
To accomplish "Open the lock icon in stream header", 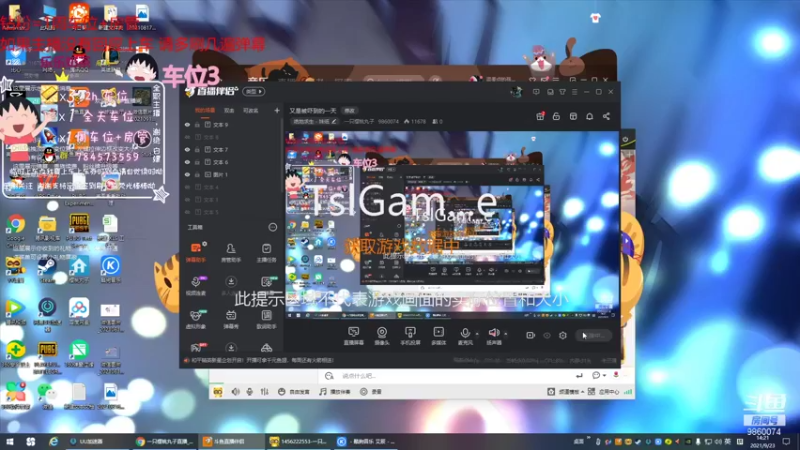I will [x=556, y=116].
